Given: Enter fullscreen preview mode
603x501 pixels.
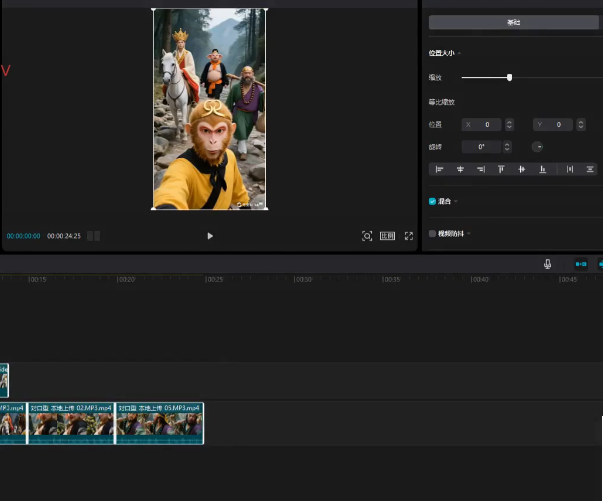Looking at the screenshot, I should (x=409, y=236).
